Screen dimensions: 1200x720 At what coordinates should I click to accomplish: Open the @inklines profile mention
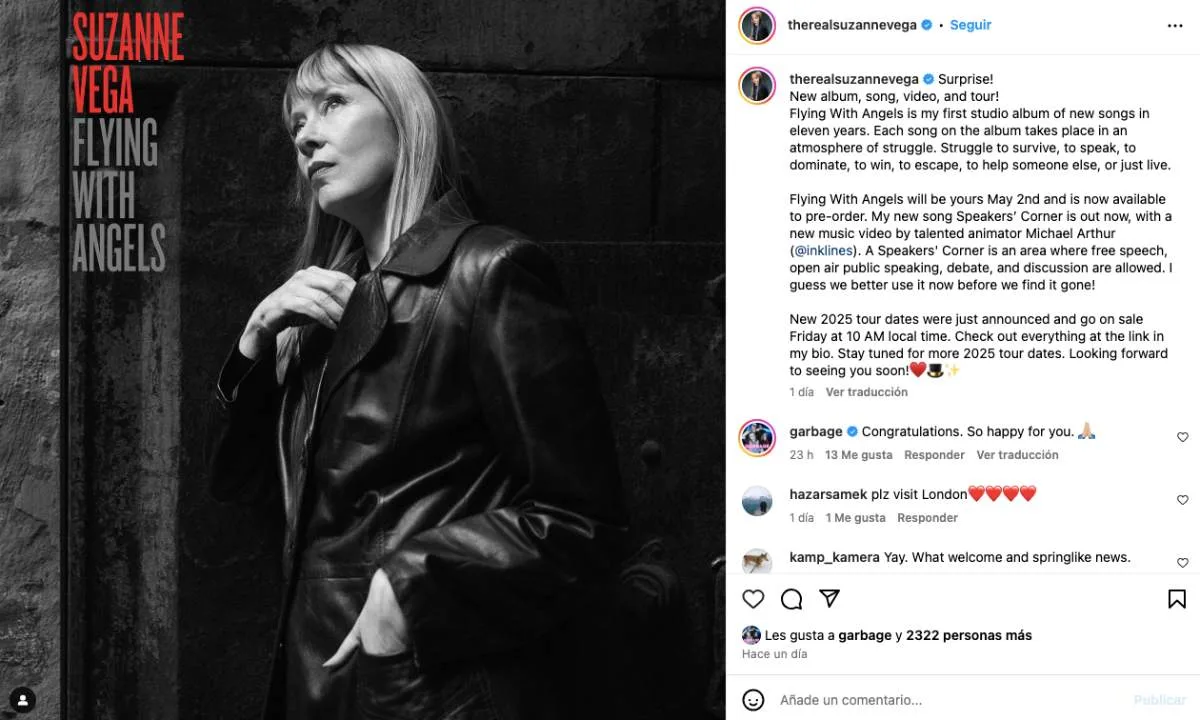click(x=824, y=251)
